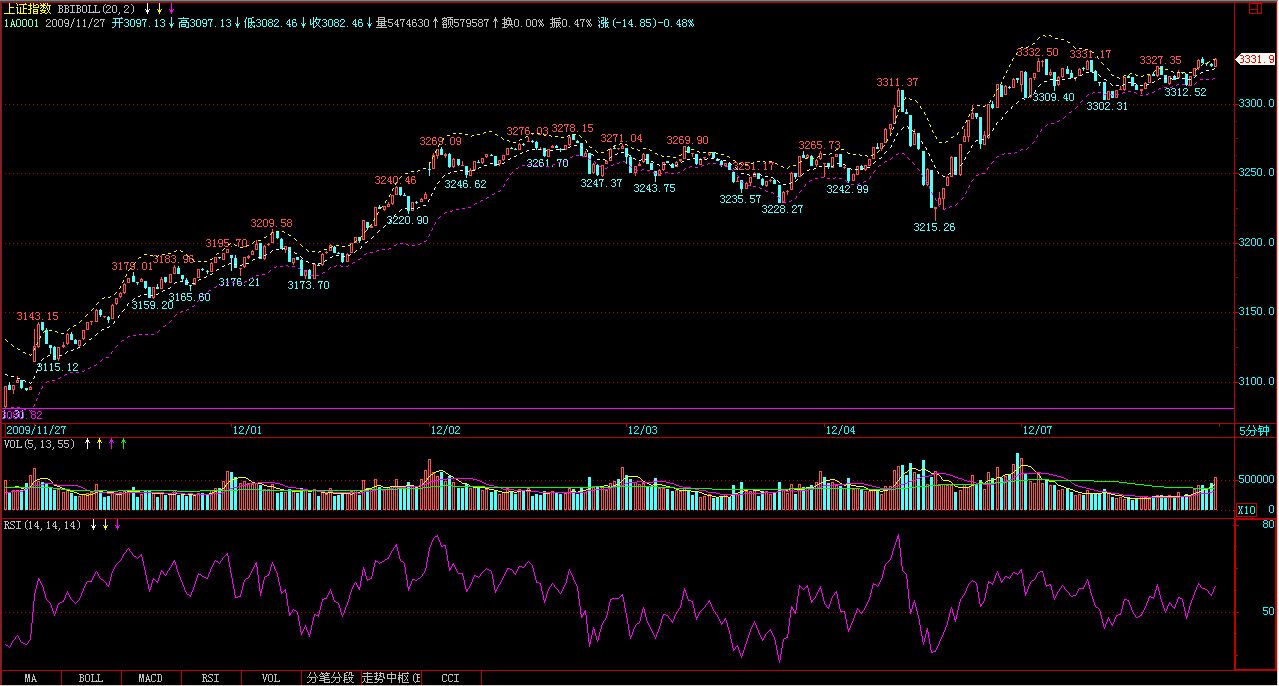
Task: Click the 3173.70 low annotation
Action: 308,285
